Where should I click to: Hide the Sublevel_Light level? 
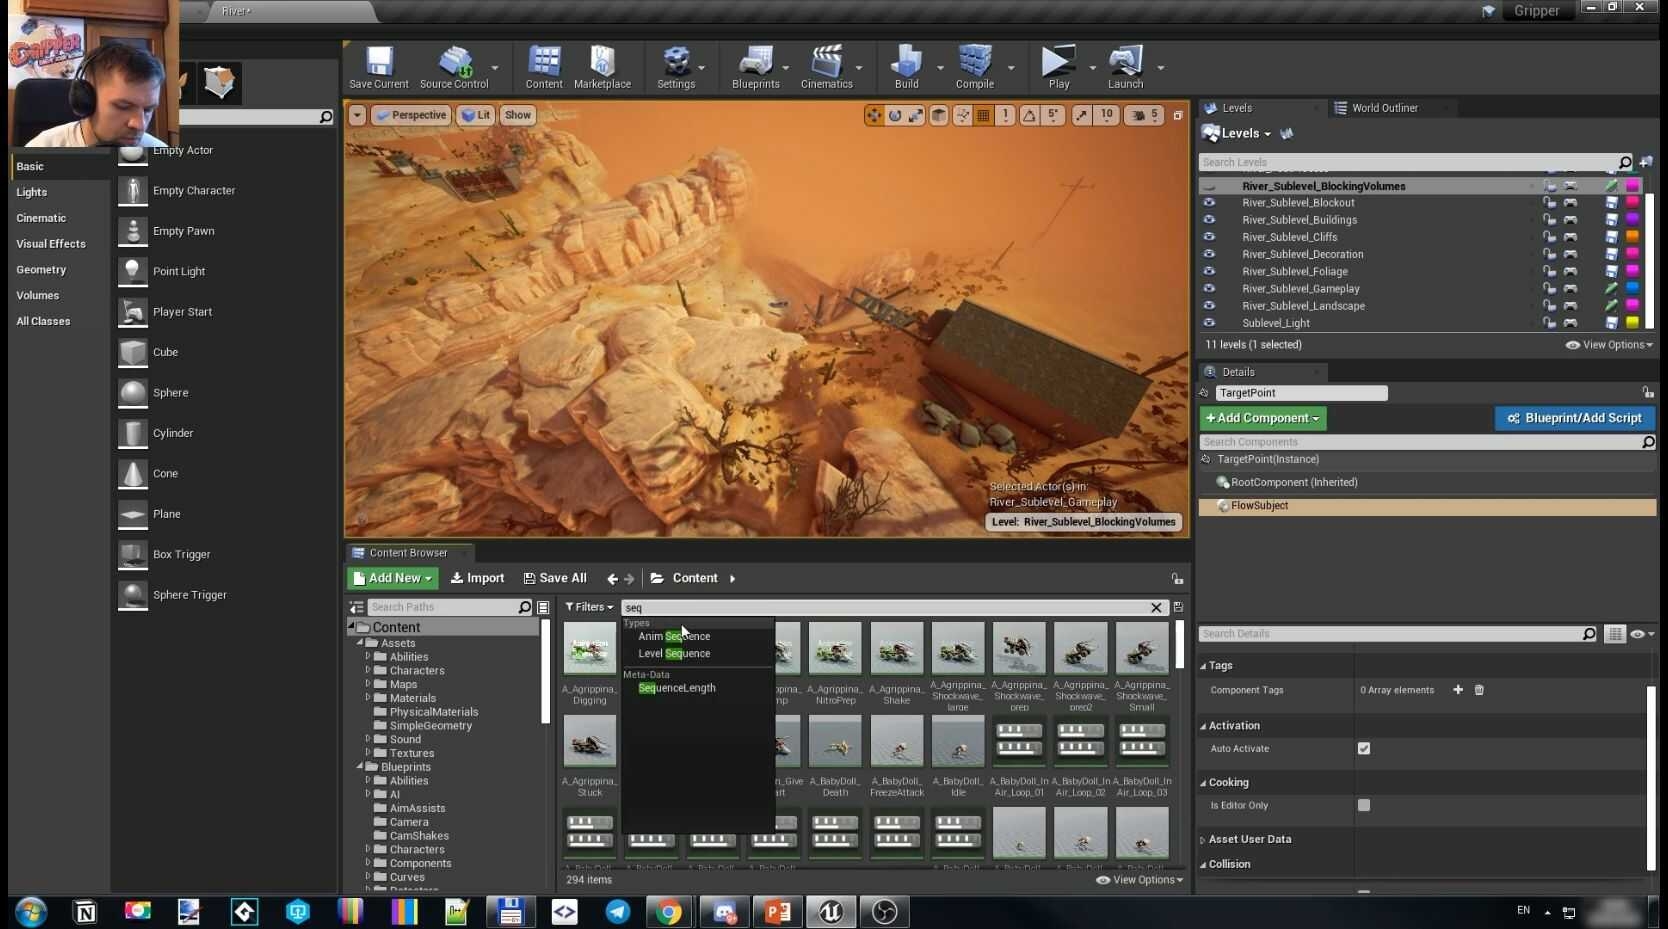pyautogui.click(x=1209, y=323)
